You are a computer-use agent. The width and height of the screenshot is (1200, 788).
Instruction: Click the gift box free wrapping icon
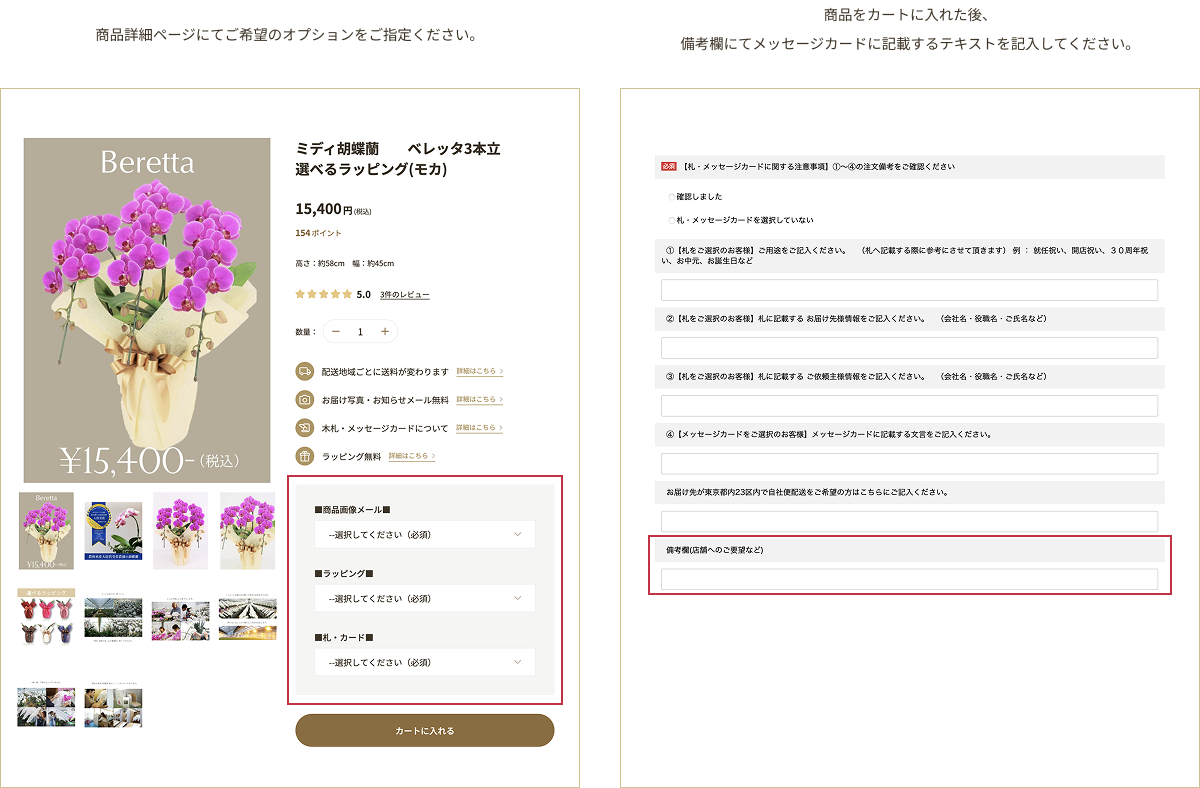pos(304,456)
